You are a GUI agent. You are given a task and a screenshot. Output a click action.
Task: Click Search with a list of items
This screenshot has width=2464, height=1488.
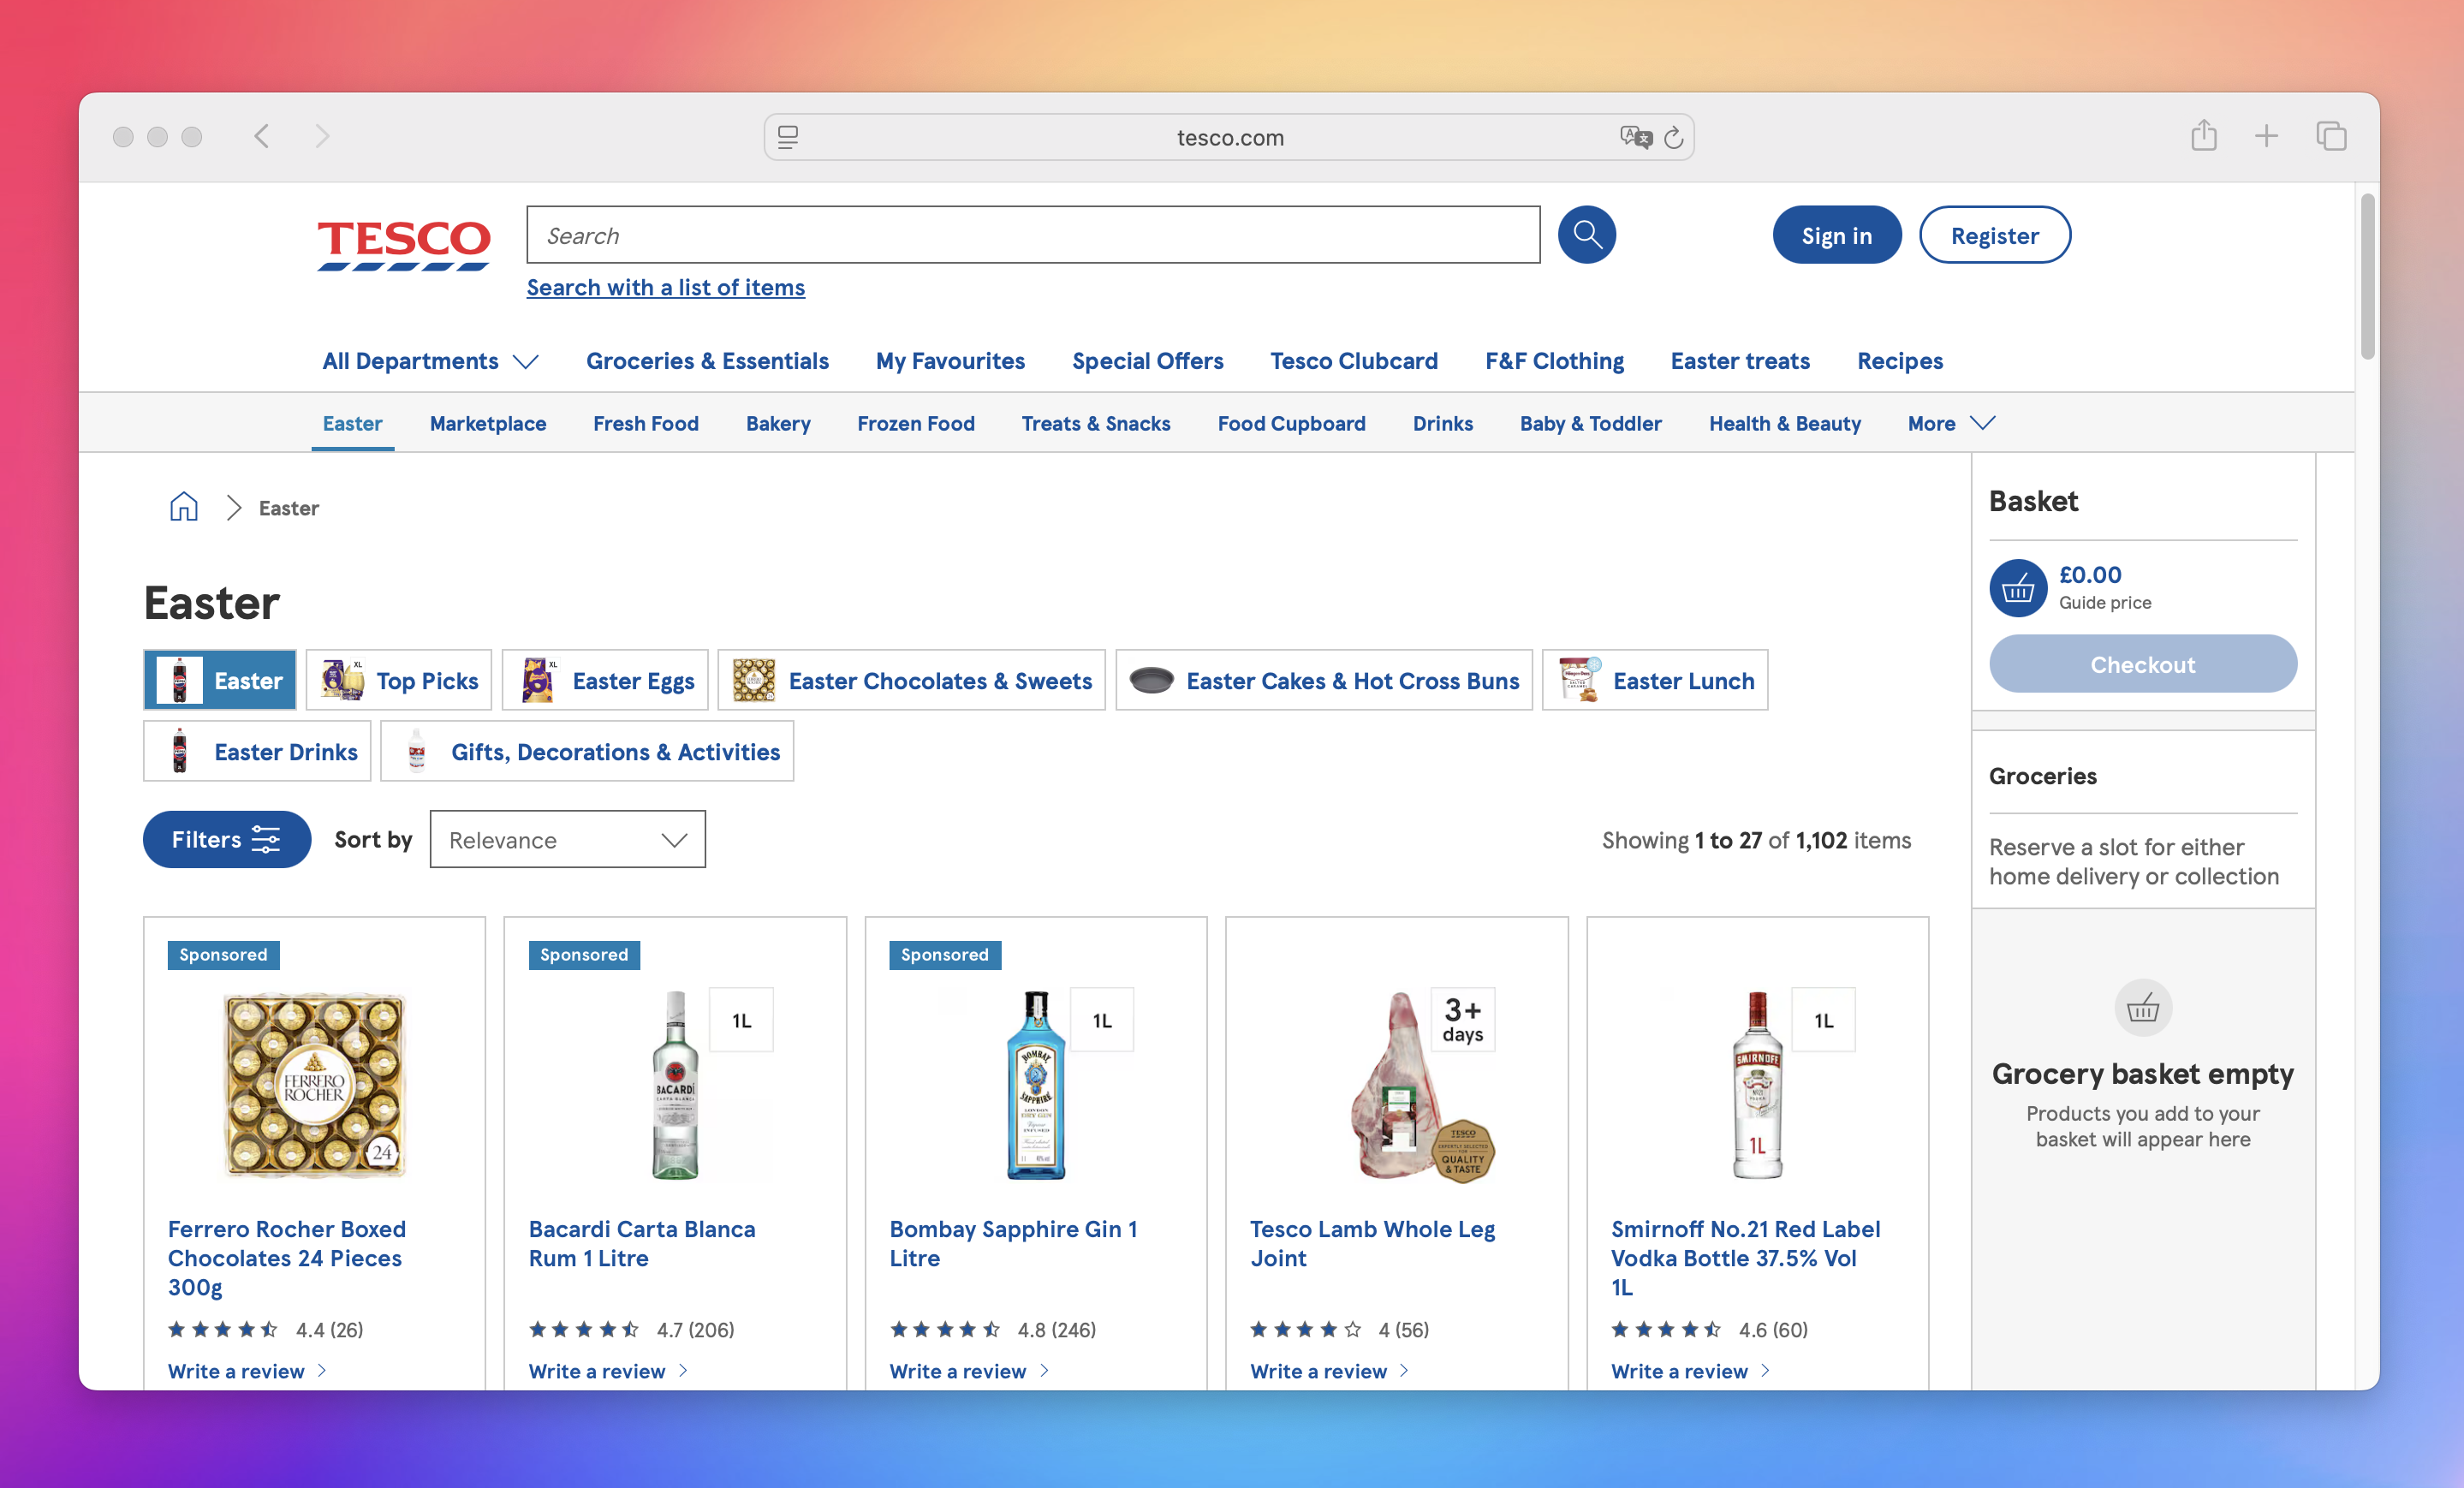point(665,287)
